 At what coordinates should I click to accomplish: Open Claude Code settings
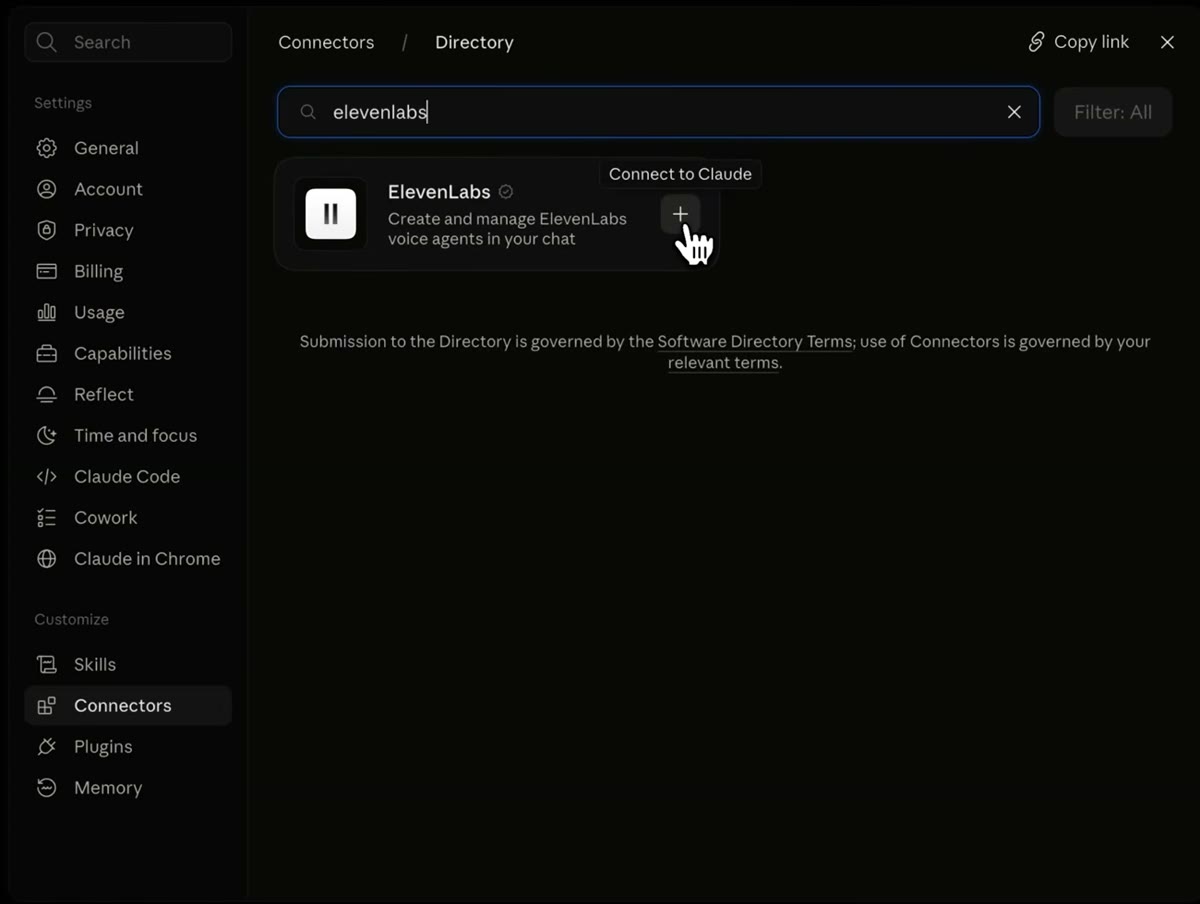(128, 476)
